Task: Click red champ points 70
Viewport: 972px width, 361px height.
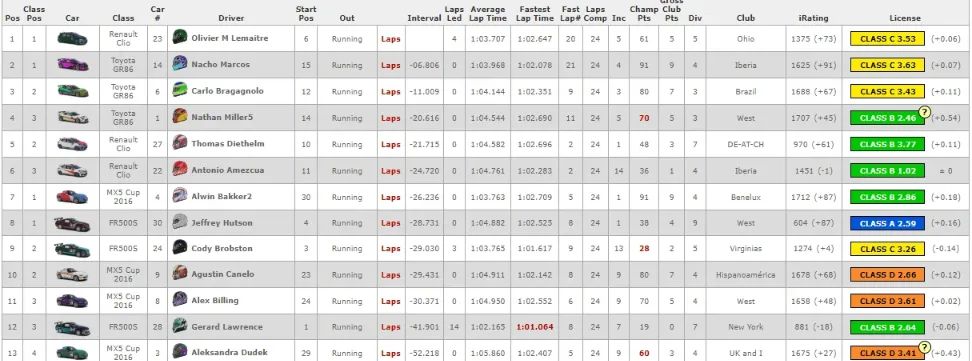Action: (643, 118)
